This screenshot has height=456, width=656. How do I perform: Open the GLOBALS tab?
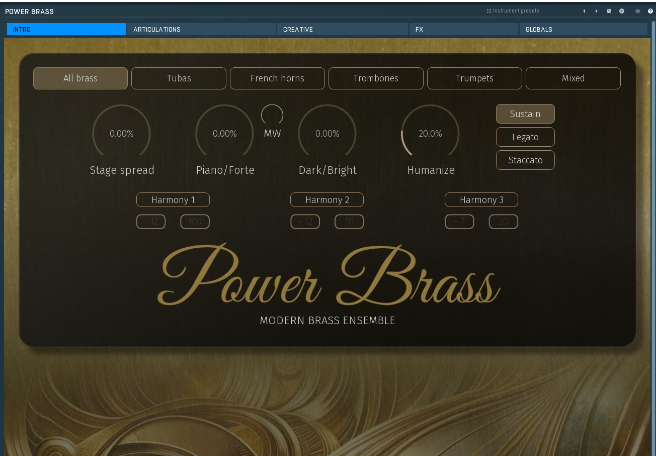tap(583, 29)
